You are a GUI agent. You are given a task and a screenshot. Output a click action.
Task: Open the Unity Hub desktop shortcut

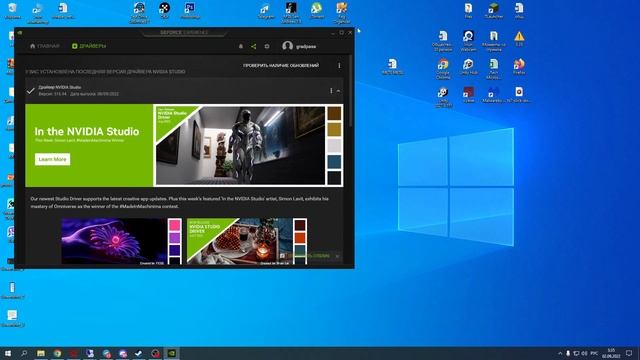[468, 67]
